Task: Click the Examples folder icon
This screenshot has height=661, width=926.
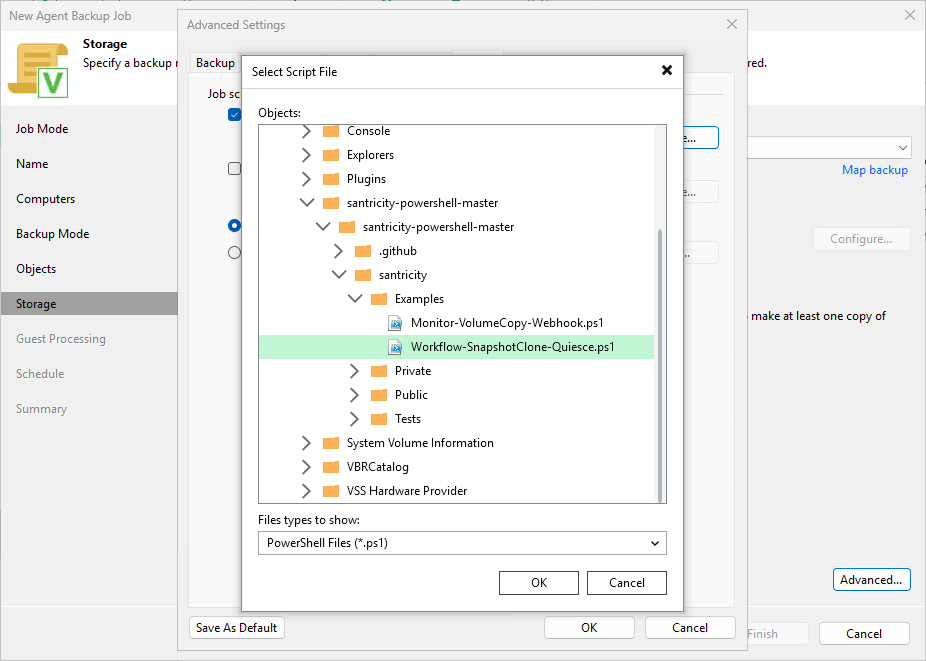Action: coord(379,299)
